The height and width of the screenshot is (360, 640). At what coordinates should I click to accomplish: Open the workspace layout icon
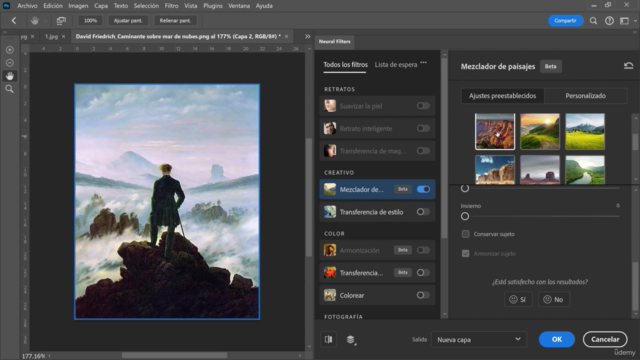tap(624, 21)
